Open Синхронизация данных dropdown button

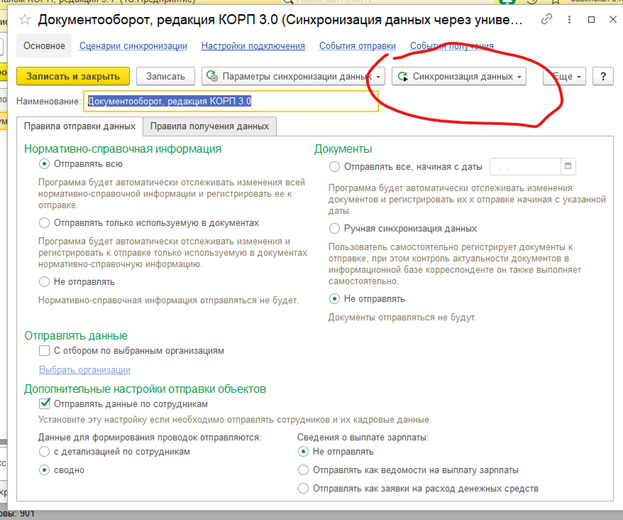(x=459, y=76)
